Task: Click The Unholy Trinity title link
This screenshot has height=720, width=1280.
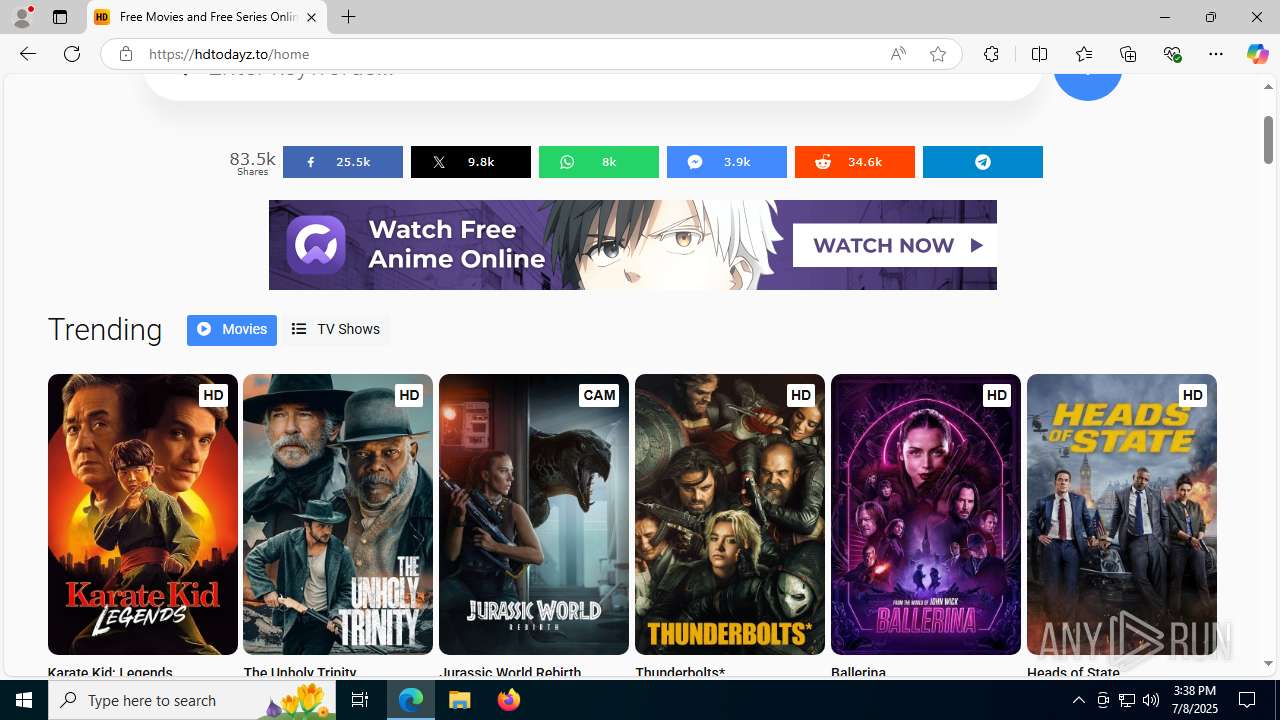Action: 300,672
